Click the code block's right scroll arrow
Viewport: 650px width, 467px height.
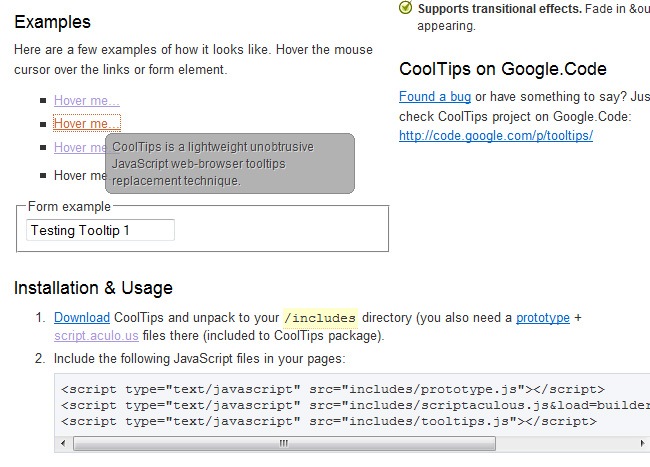click(x=641, y=443)
